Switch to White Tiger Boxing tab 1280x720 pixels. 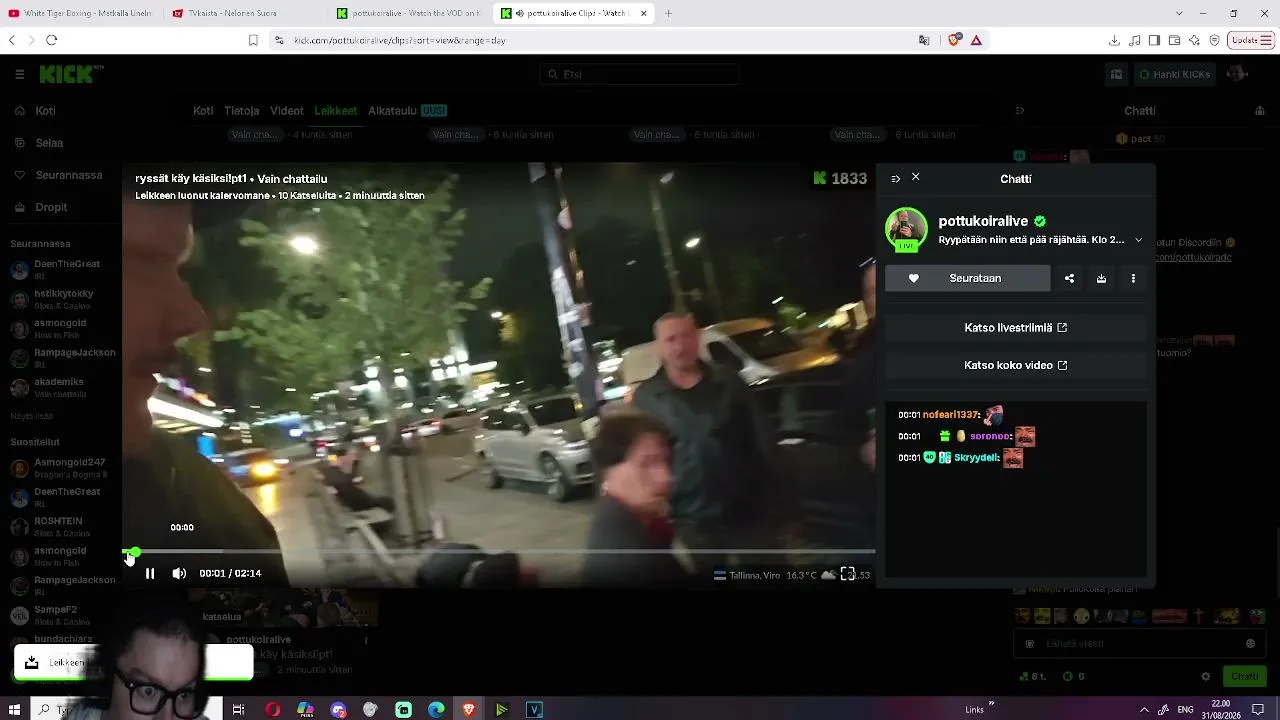click(80, 13)
